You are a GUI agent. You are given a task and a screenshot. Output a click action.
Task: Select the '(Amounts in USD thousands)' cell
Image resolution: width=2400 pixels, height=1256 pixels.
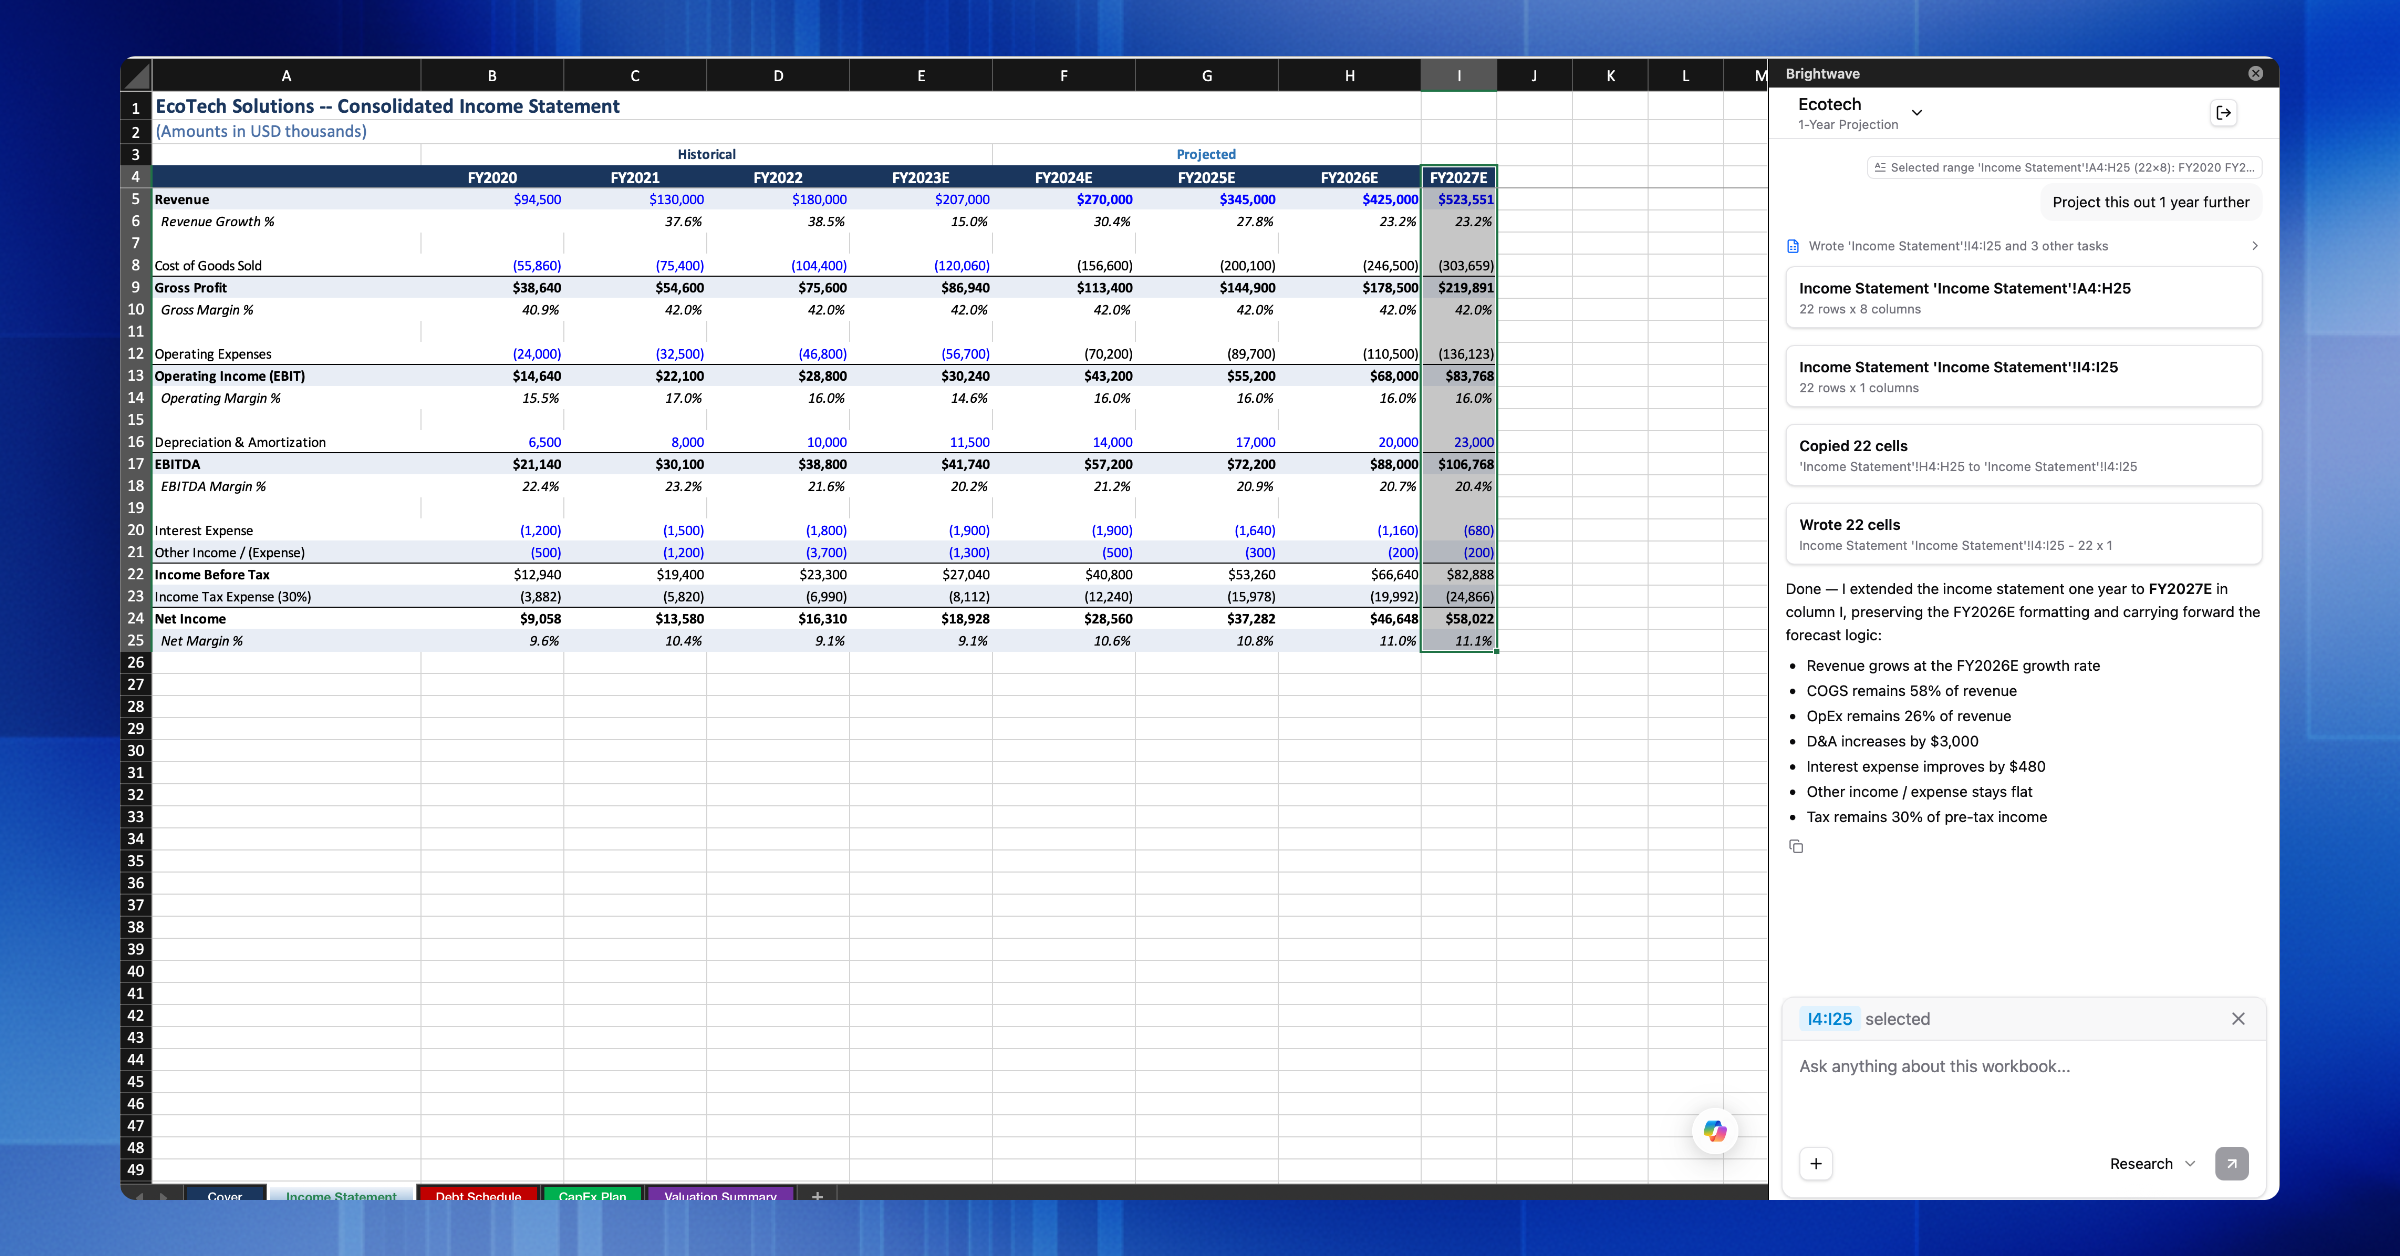tap(261, 131)
